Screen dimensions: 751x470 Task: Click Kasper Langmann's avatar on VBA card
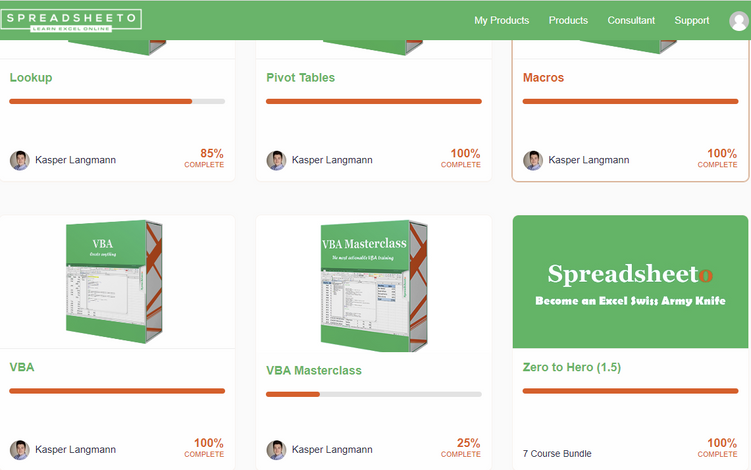point(20,450)
